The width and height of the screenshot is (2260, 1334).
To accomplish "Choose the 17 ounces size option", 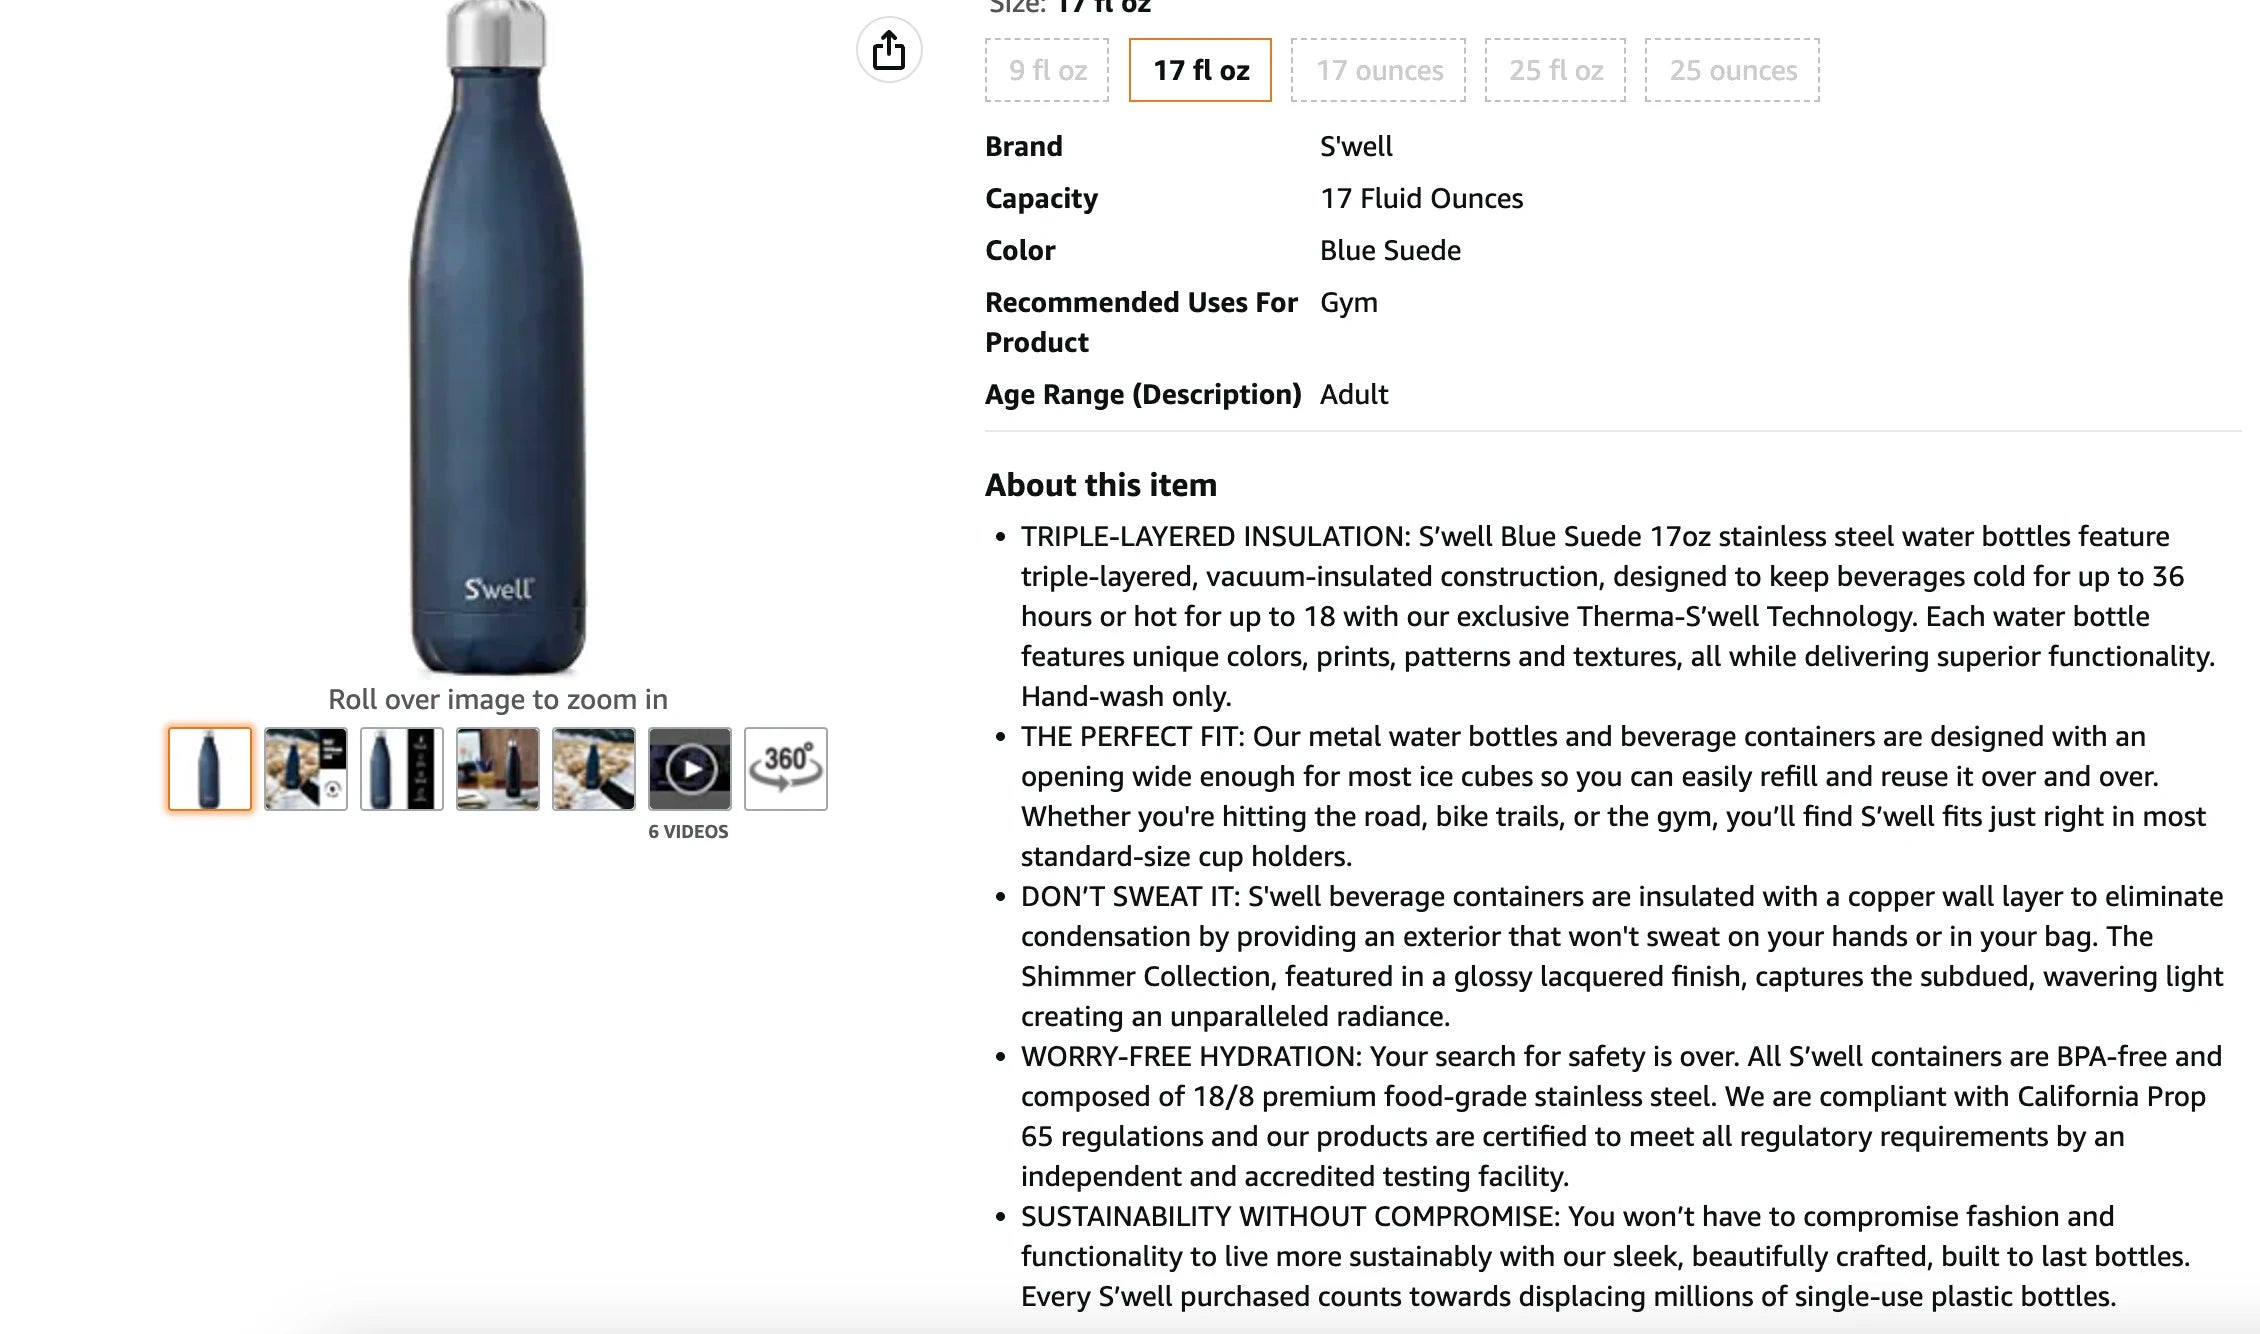I will tap(1378, 70).
